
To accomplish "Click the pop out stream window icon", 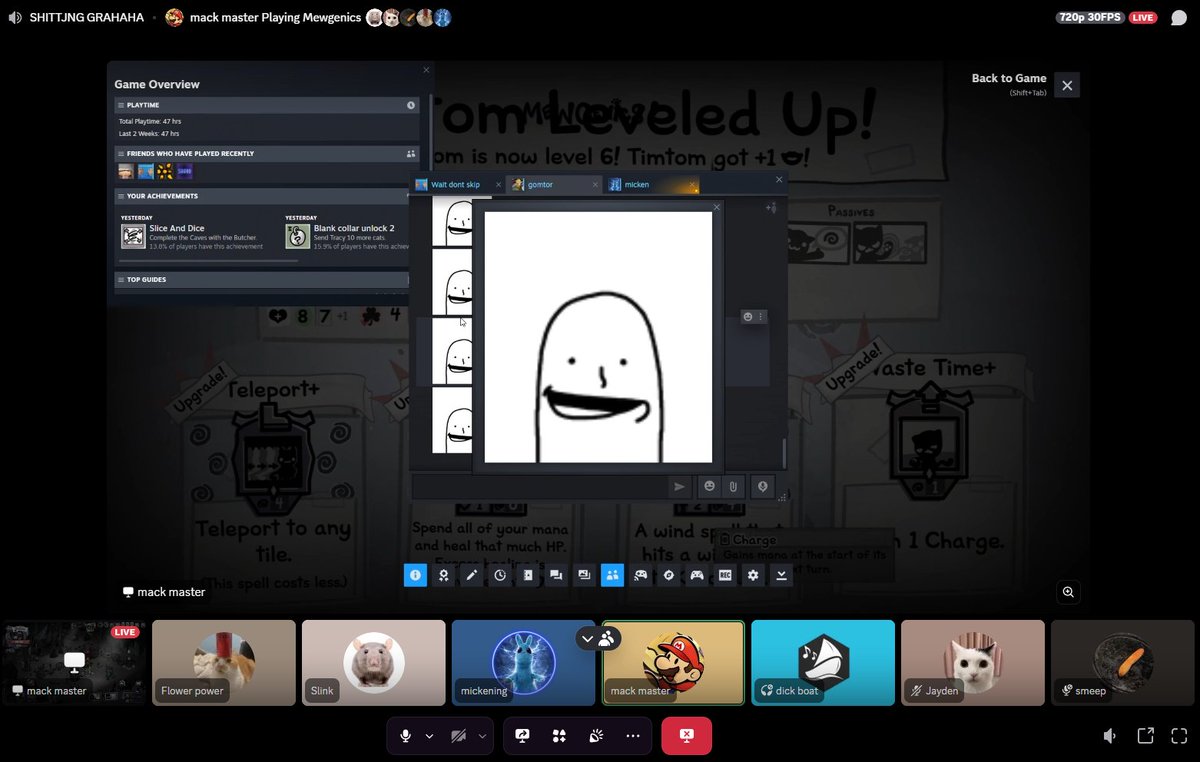I will (x=1146, y=735).
